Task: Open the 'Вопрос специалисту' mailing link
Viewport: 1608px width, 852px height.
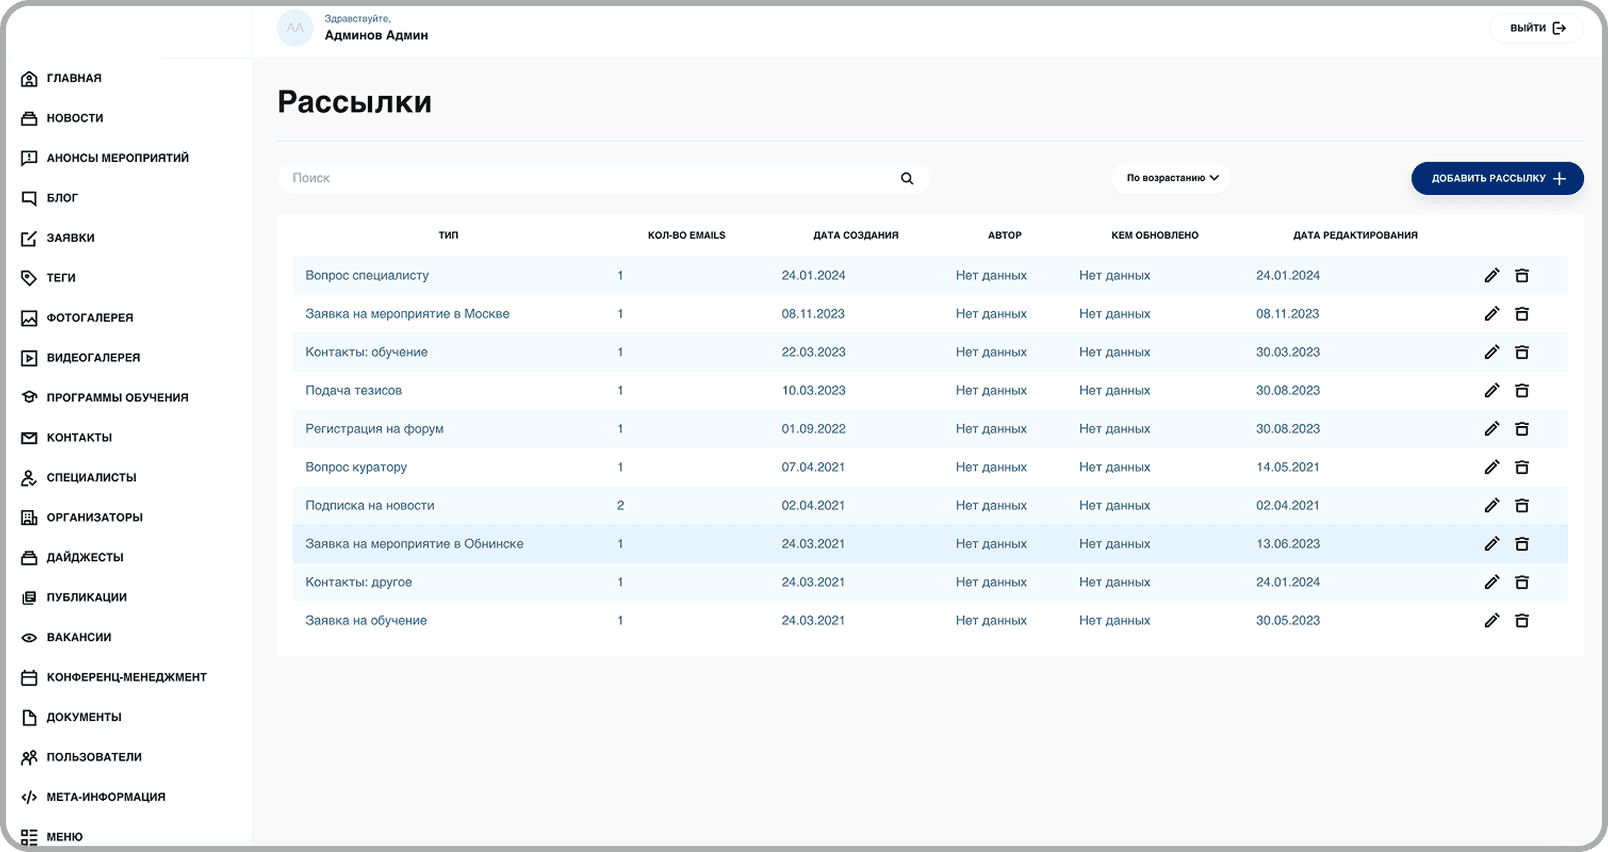Action: pos(367,275)
